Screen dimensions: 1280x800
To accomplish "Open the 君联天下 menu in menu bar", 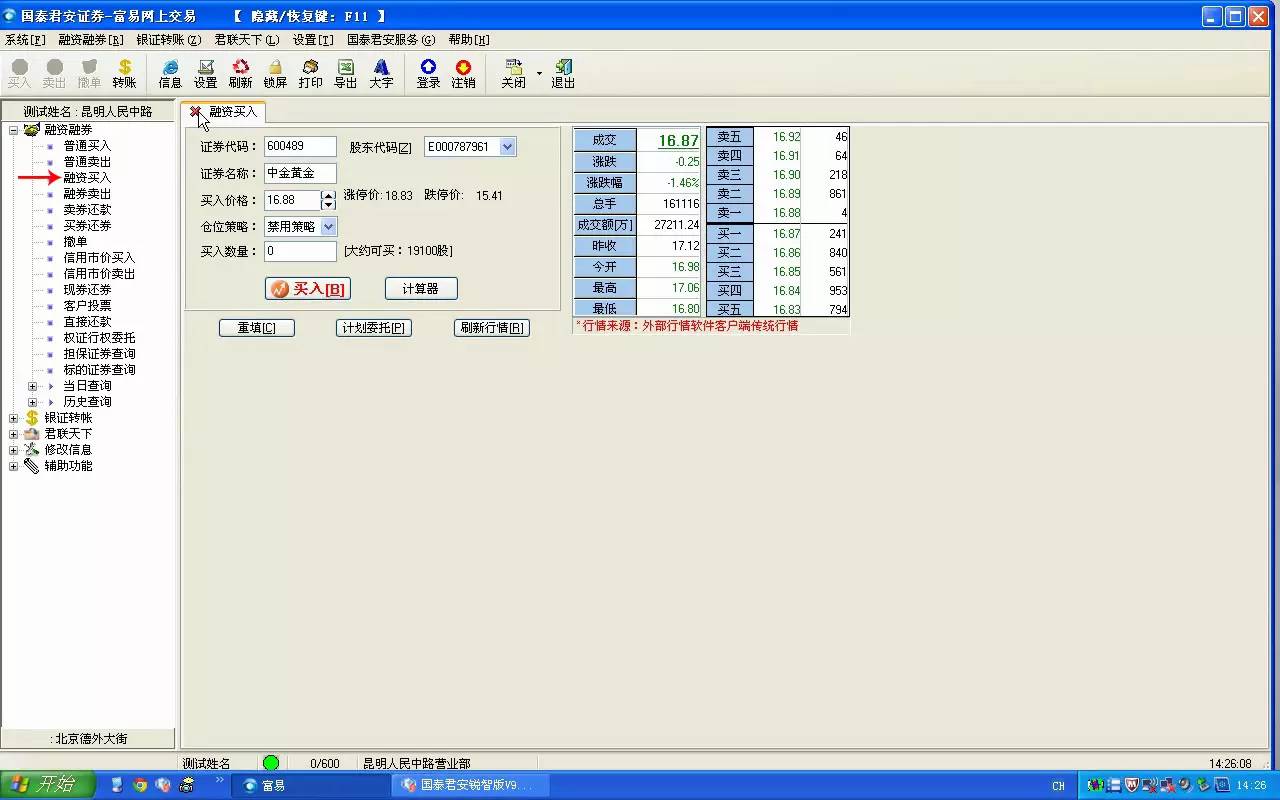I will (x=247, y=40).
